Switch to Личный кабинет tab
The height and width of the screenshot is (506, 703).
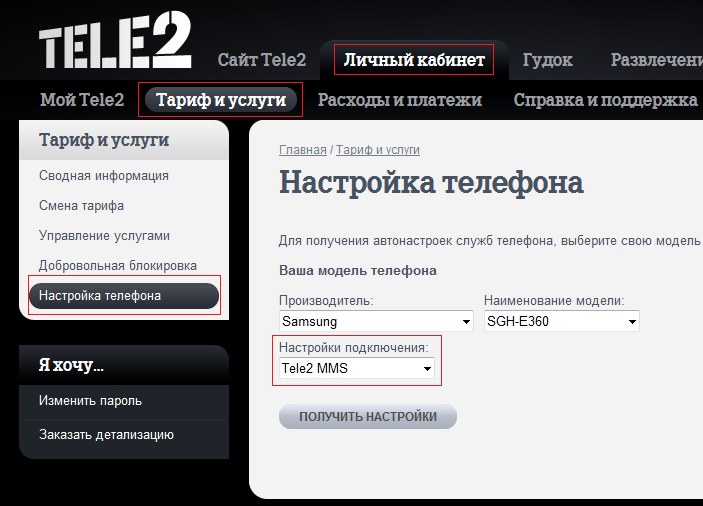[414, 60]
